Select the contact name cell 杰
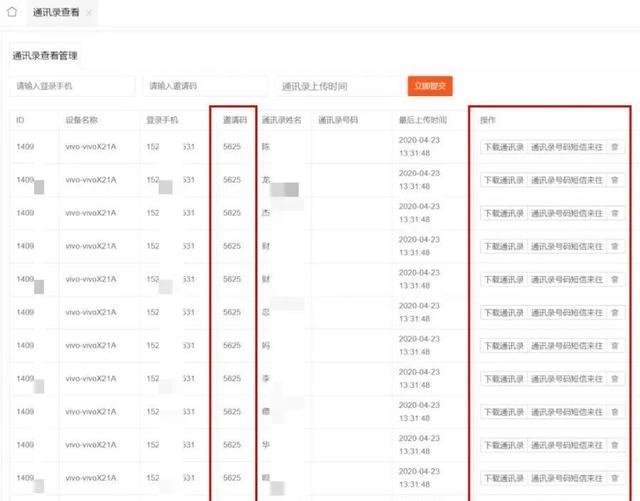The height and width of the screenshot is (501, 640). 266,213
